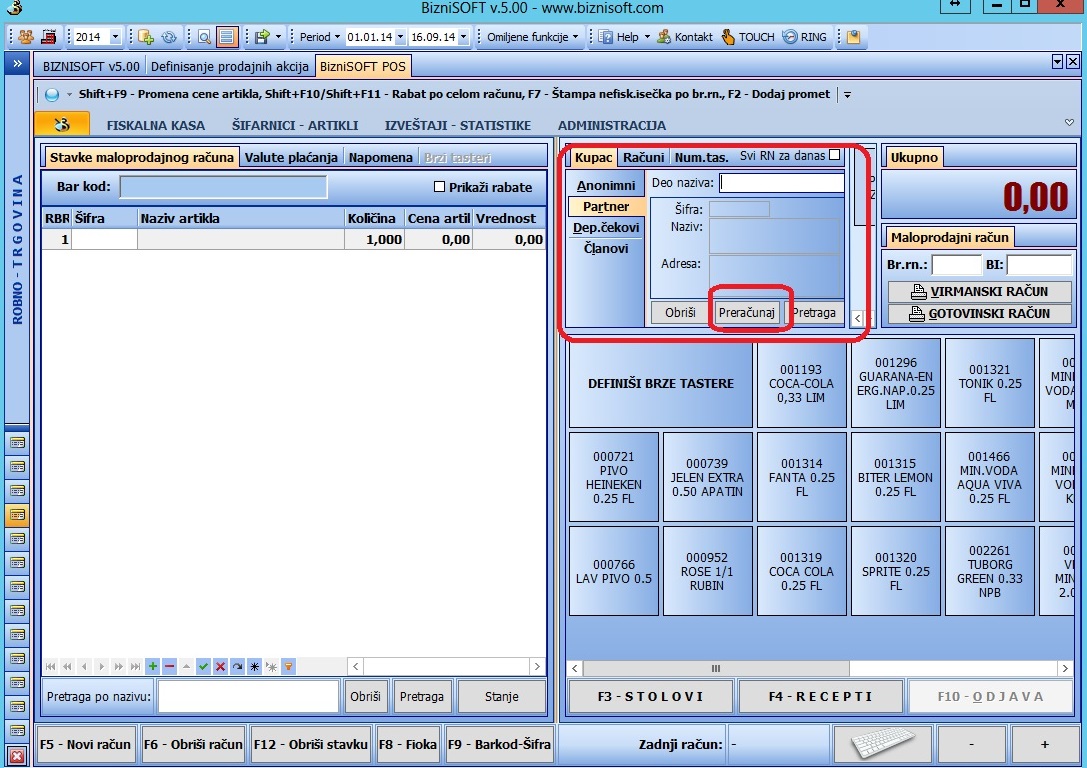Check the Svi RN za danas box

click(x=835, y=155)
